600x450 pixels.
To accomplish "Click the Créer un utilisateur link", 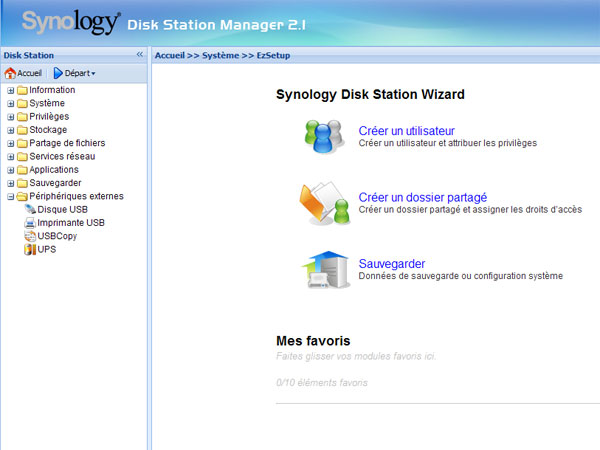I will pyautogui.click(x=406, y=131).
